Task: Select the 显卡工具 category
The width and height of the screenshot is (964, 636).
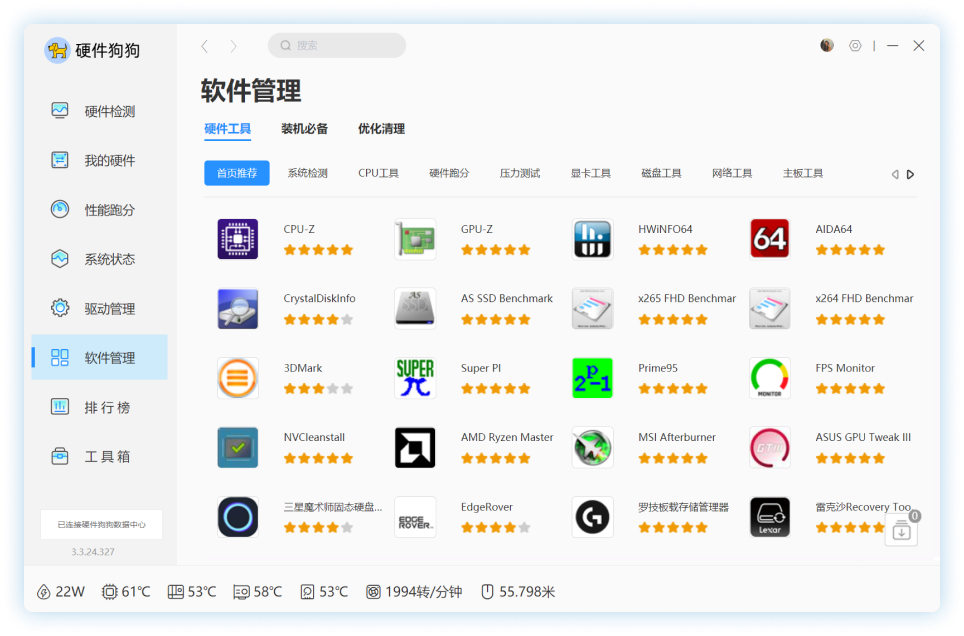Action: (x=590, y=173)
